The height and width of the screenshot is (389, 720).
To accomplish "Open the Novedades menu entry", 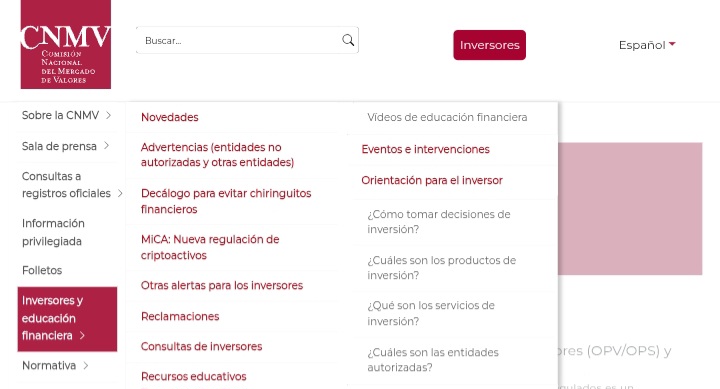I will pyautogui.click(x=170, y=117).
